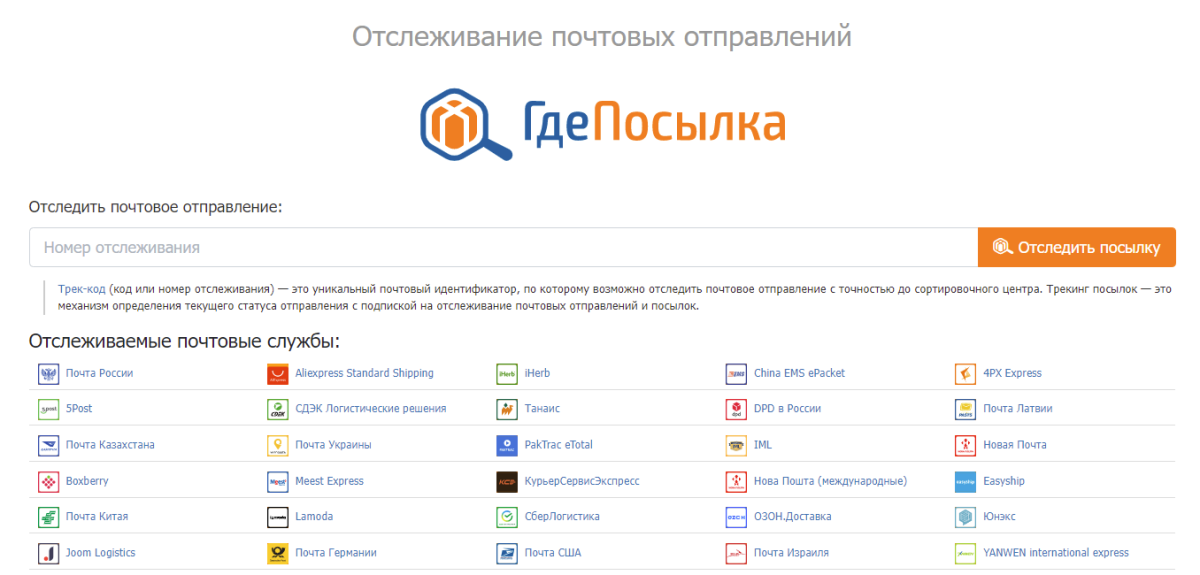Open the Aliexpress Standard Shipping link

pos(364,373)
